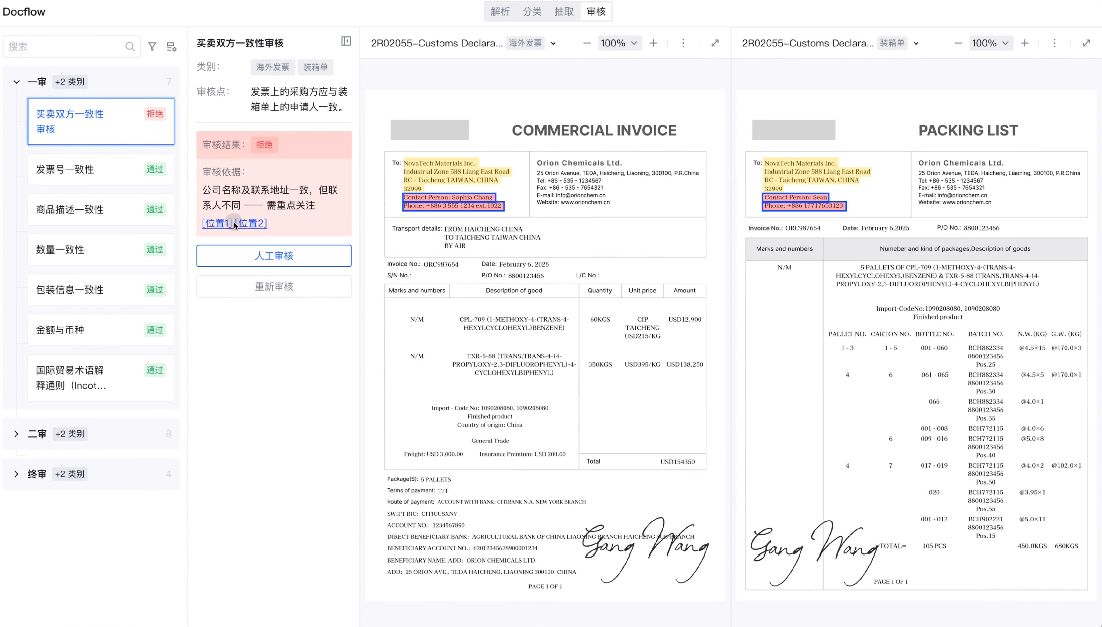Expand the 终审 review group

pyautogui.click(x=17, y=474)
